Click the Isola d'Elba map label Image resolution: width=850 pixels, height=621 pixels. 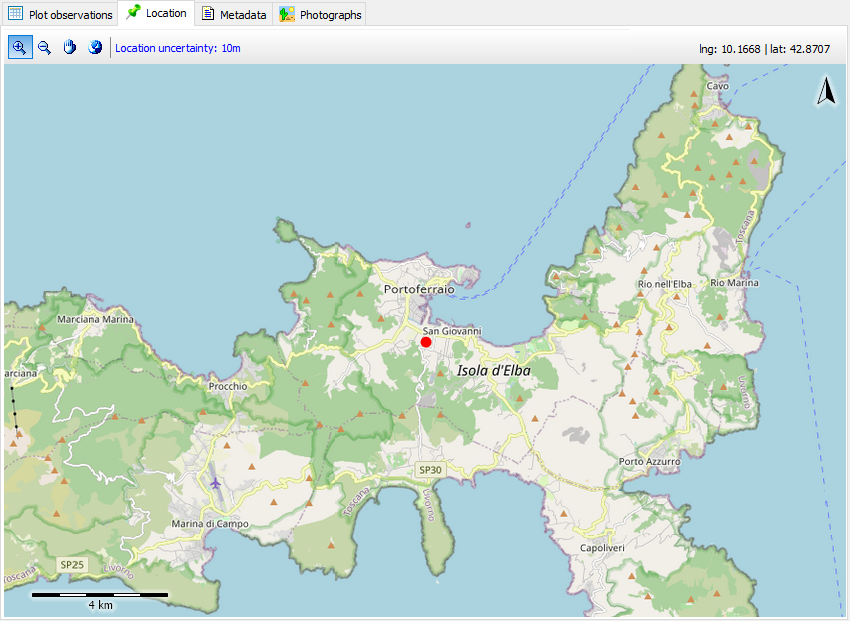[494, 370]
